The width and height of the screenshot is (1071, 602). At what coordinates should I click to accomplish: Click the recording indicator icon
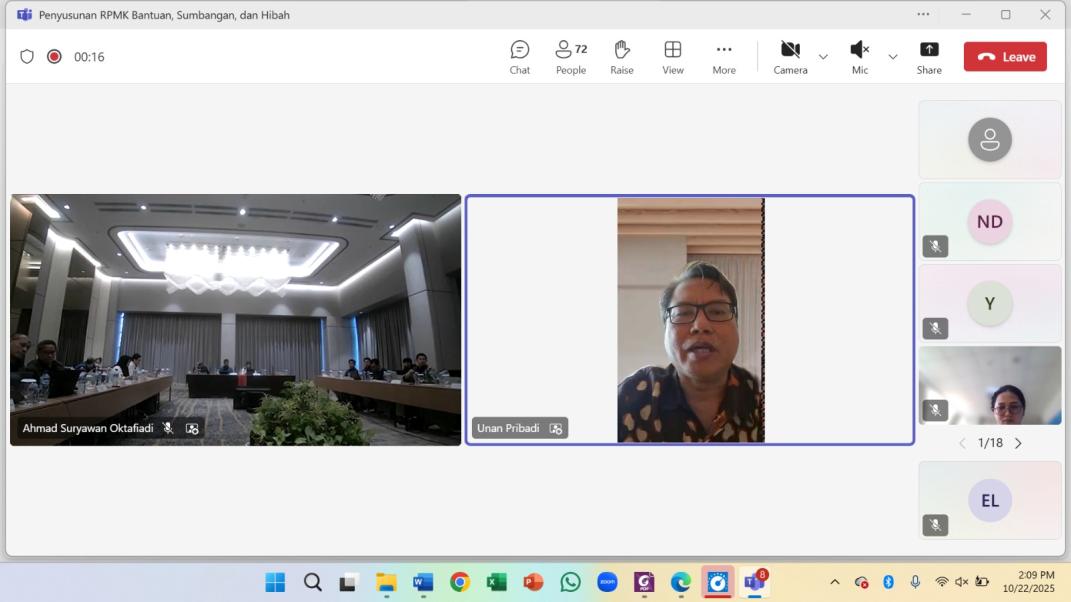tap(54, 57)
